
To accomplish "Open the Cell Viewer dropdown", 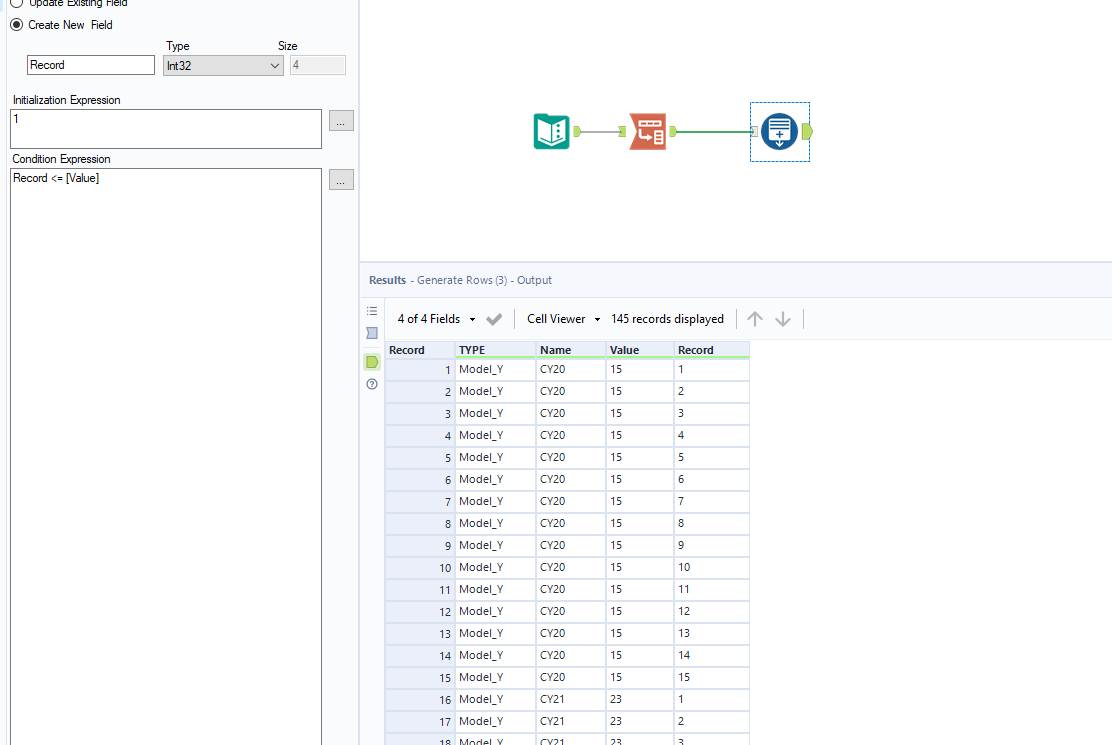I will click(562, 318).
